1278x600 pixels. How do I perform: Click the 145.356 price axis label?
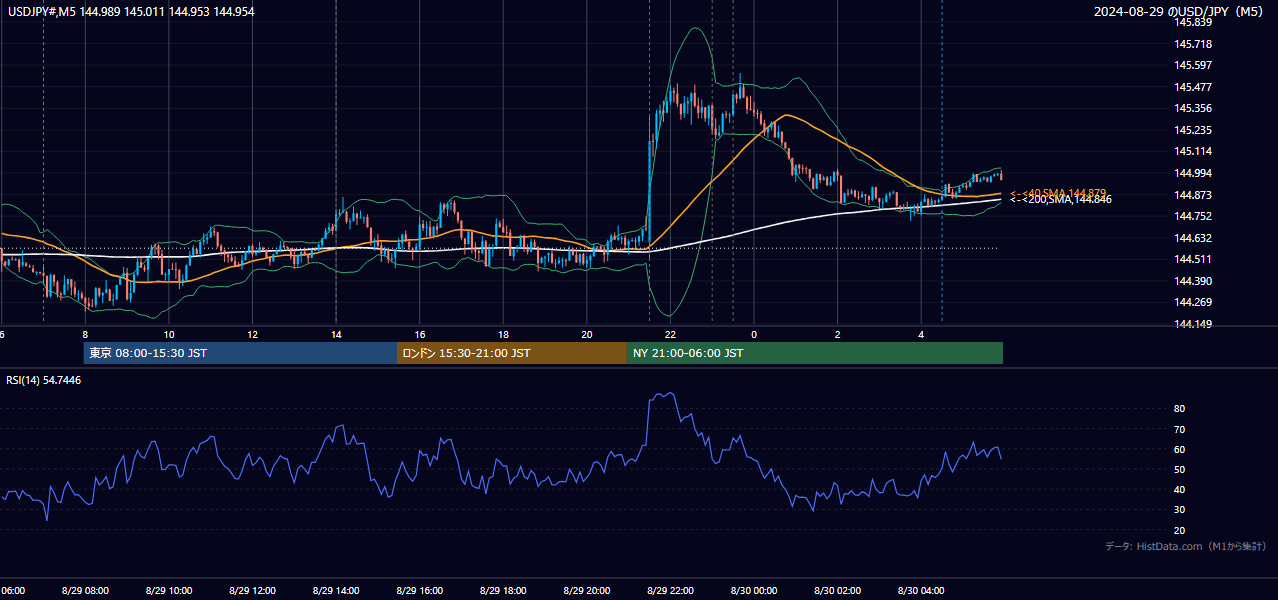click(1193, 108)
